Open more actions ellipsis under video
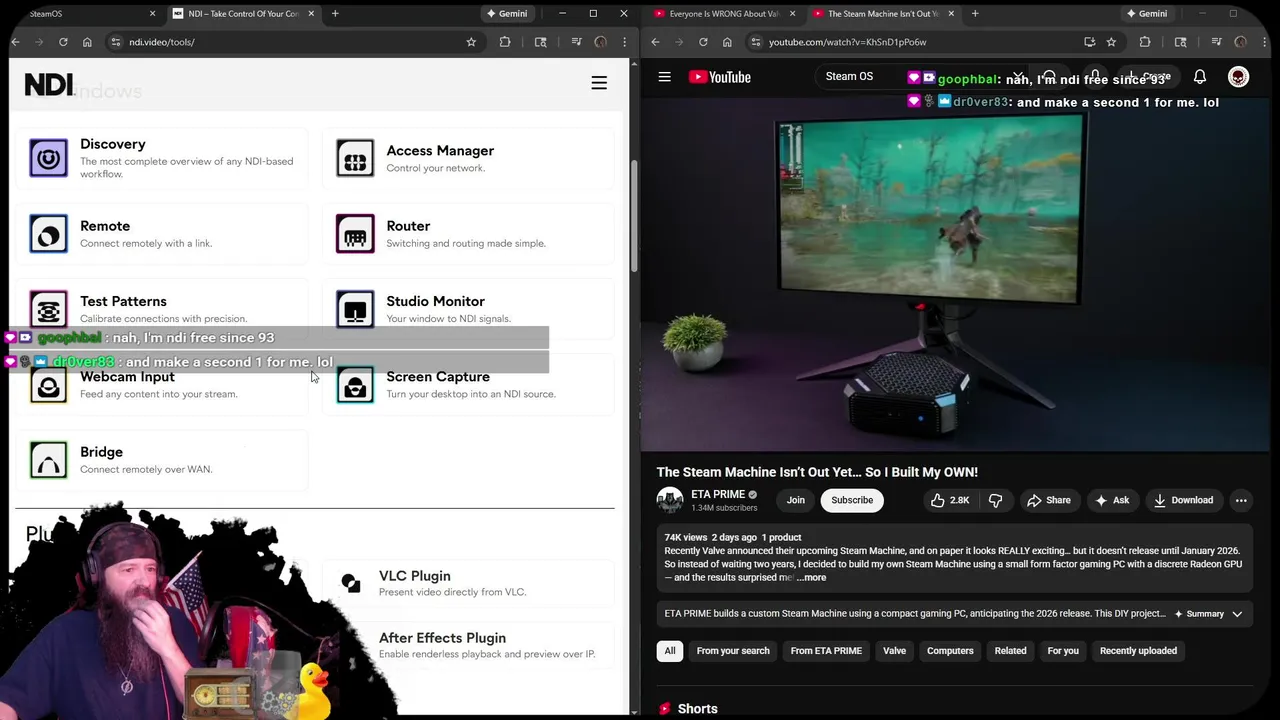Screen dimensions: 1280x720 point(1241,500)
